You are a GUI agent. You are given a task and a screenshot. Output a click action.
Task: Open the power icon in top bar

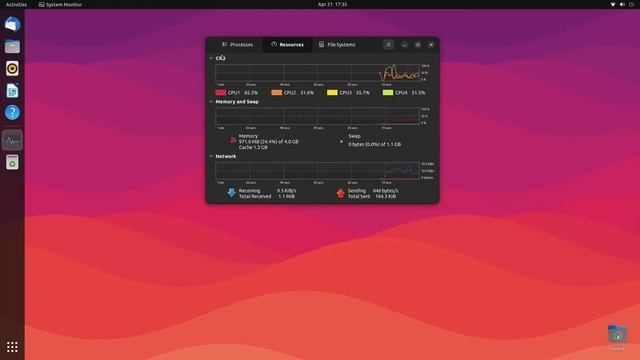tap(631, 4)
